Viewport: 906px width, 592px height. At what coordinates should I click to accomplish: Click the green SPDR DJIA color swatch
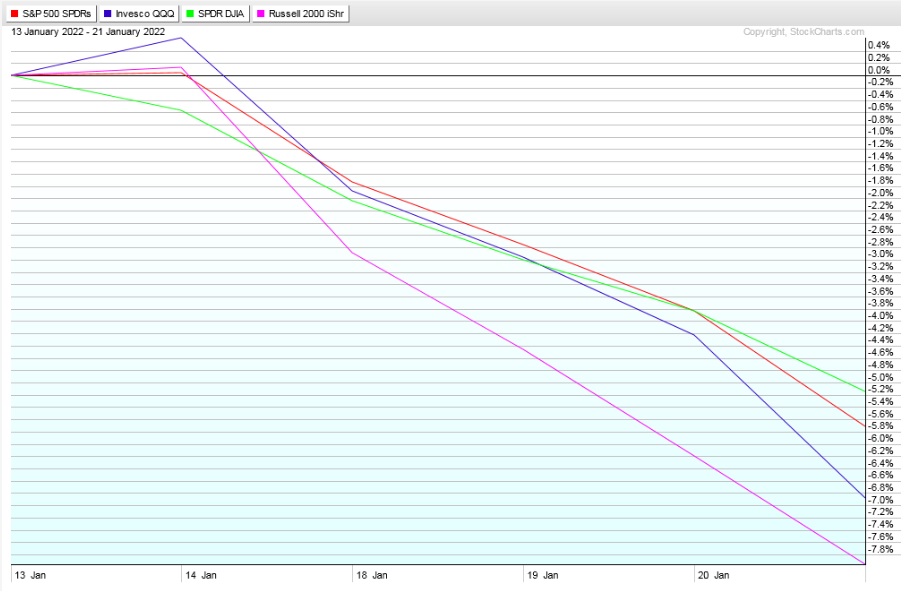(x=190, y=13)
